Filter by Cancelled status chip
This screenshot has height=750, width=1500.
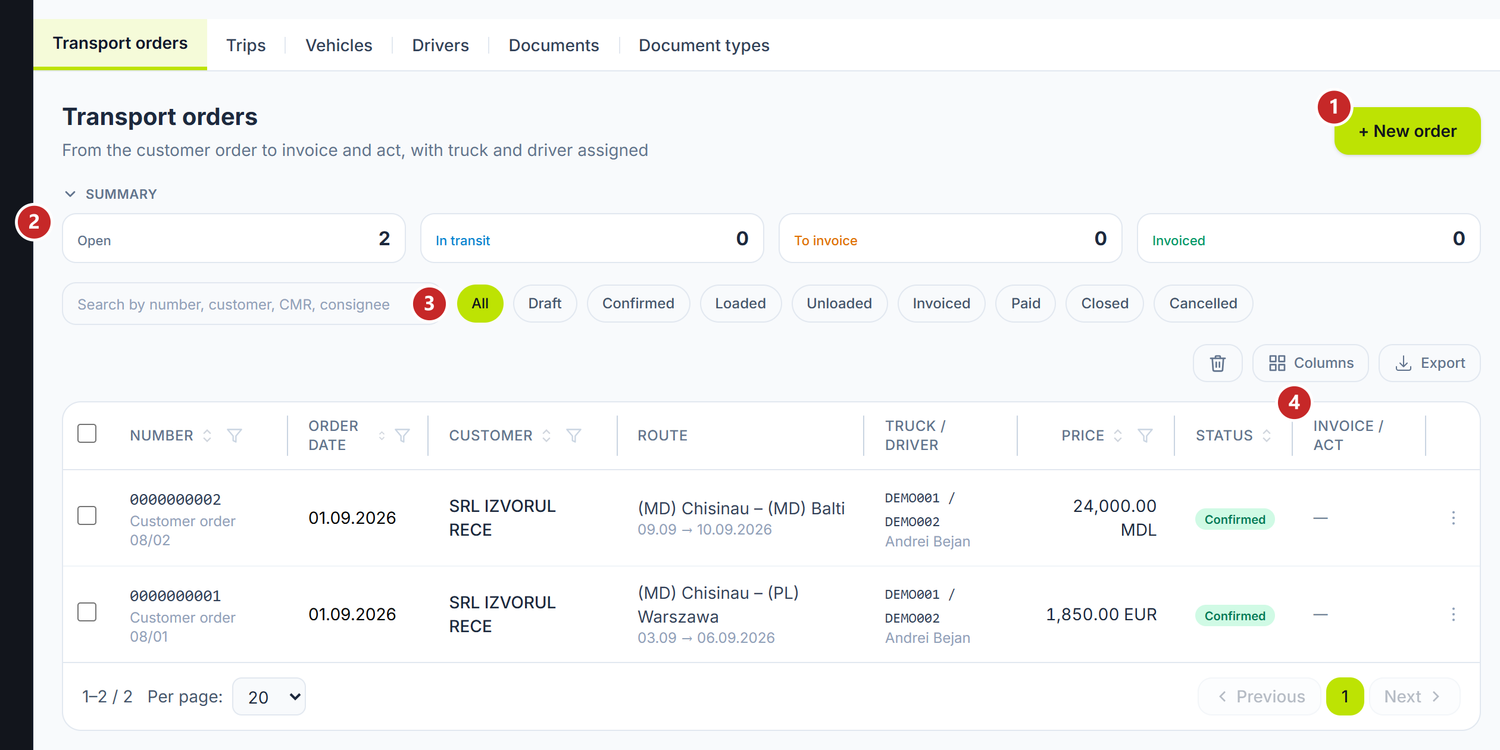pos(1203,303)
